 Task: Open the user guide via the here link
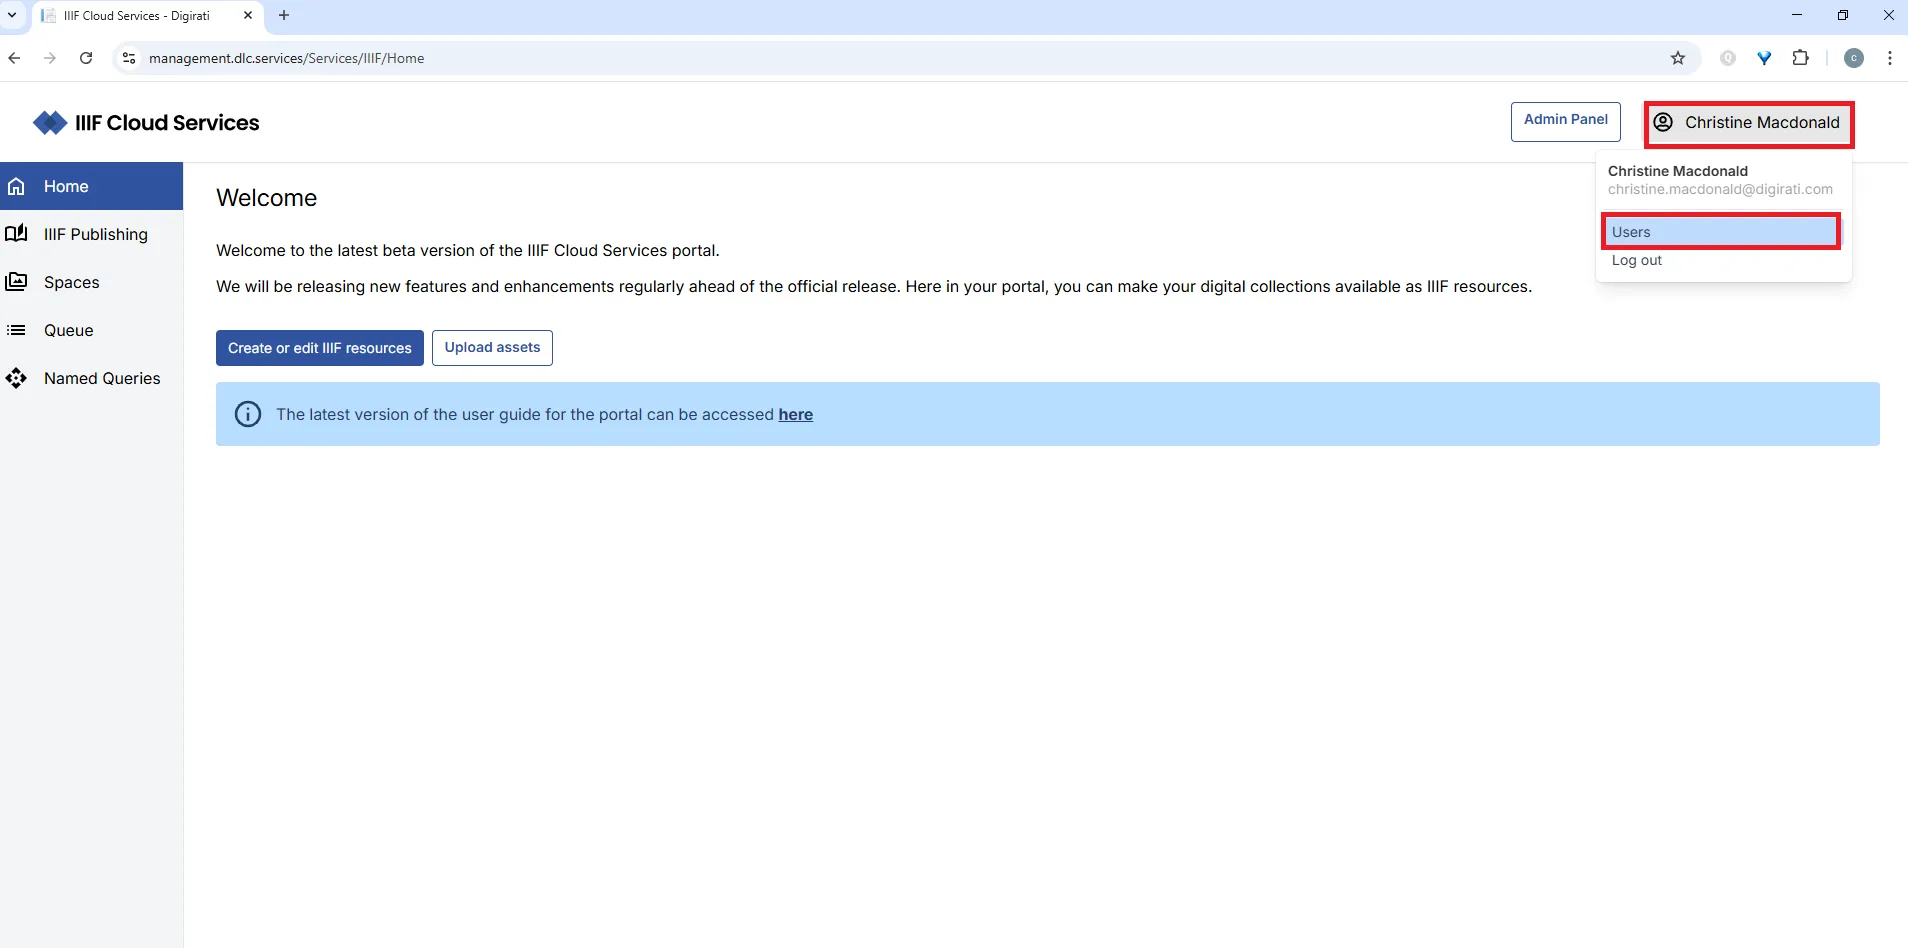click(795, 413)
